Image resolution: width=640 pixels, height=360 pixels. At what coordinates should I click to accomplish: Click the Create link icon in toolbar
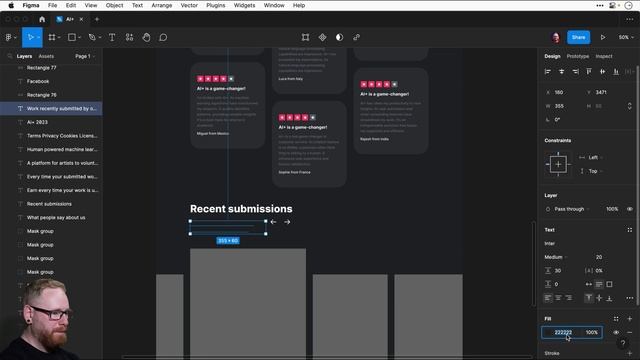(356, 38)
